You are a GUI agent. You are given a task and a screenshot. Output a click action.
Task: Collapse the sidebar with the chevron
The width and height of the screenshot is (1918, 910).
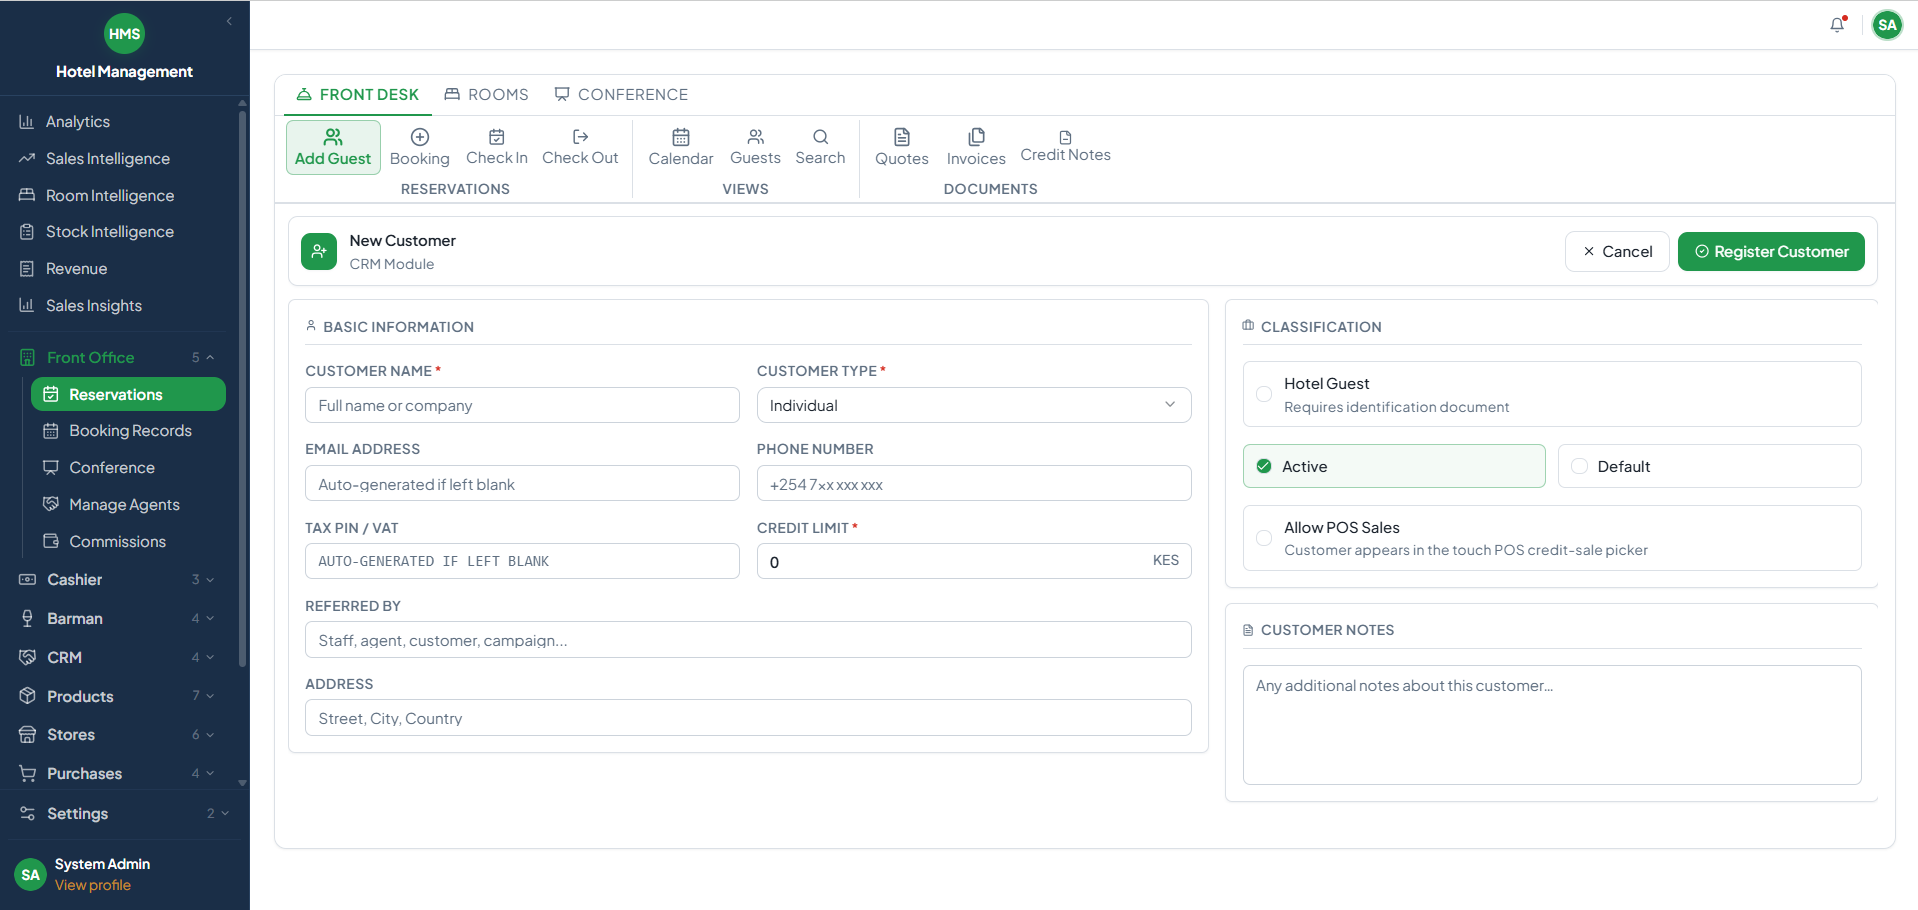(x=229, y=21)
